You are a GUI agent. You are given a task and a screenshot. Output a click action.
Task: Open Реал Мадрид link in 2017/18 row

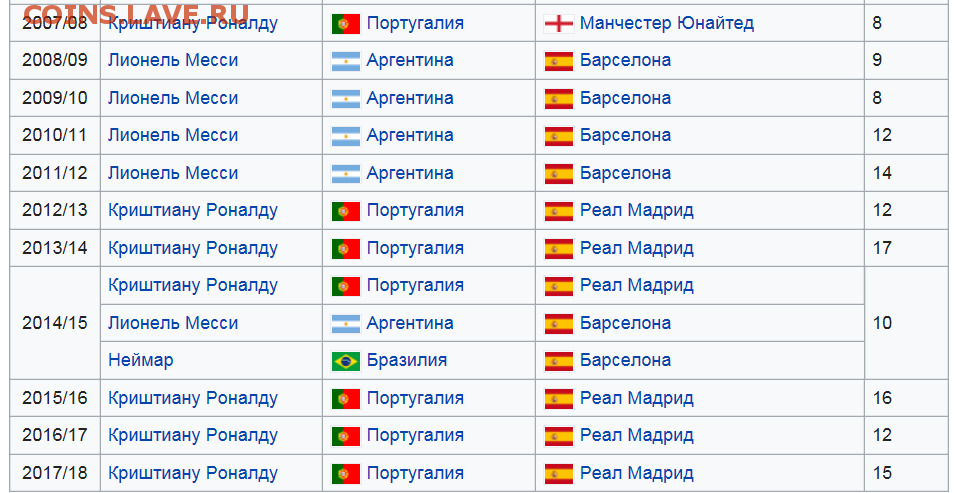pos(636,473)
